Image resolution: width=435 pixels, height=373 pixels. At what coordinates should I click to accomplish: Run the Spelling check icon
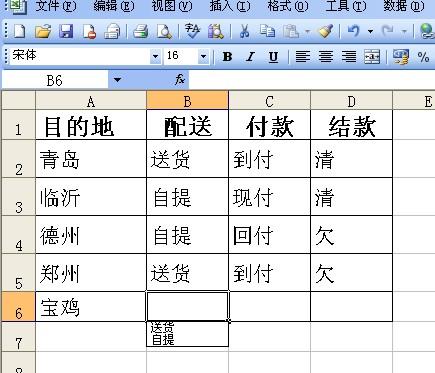pos(192,31)
